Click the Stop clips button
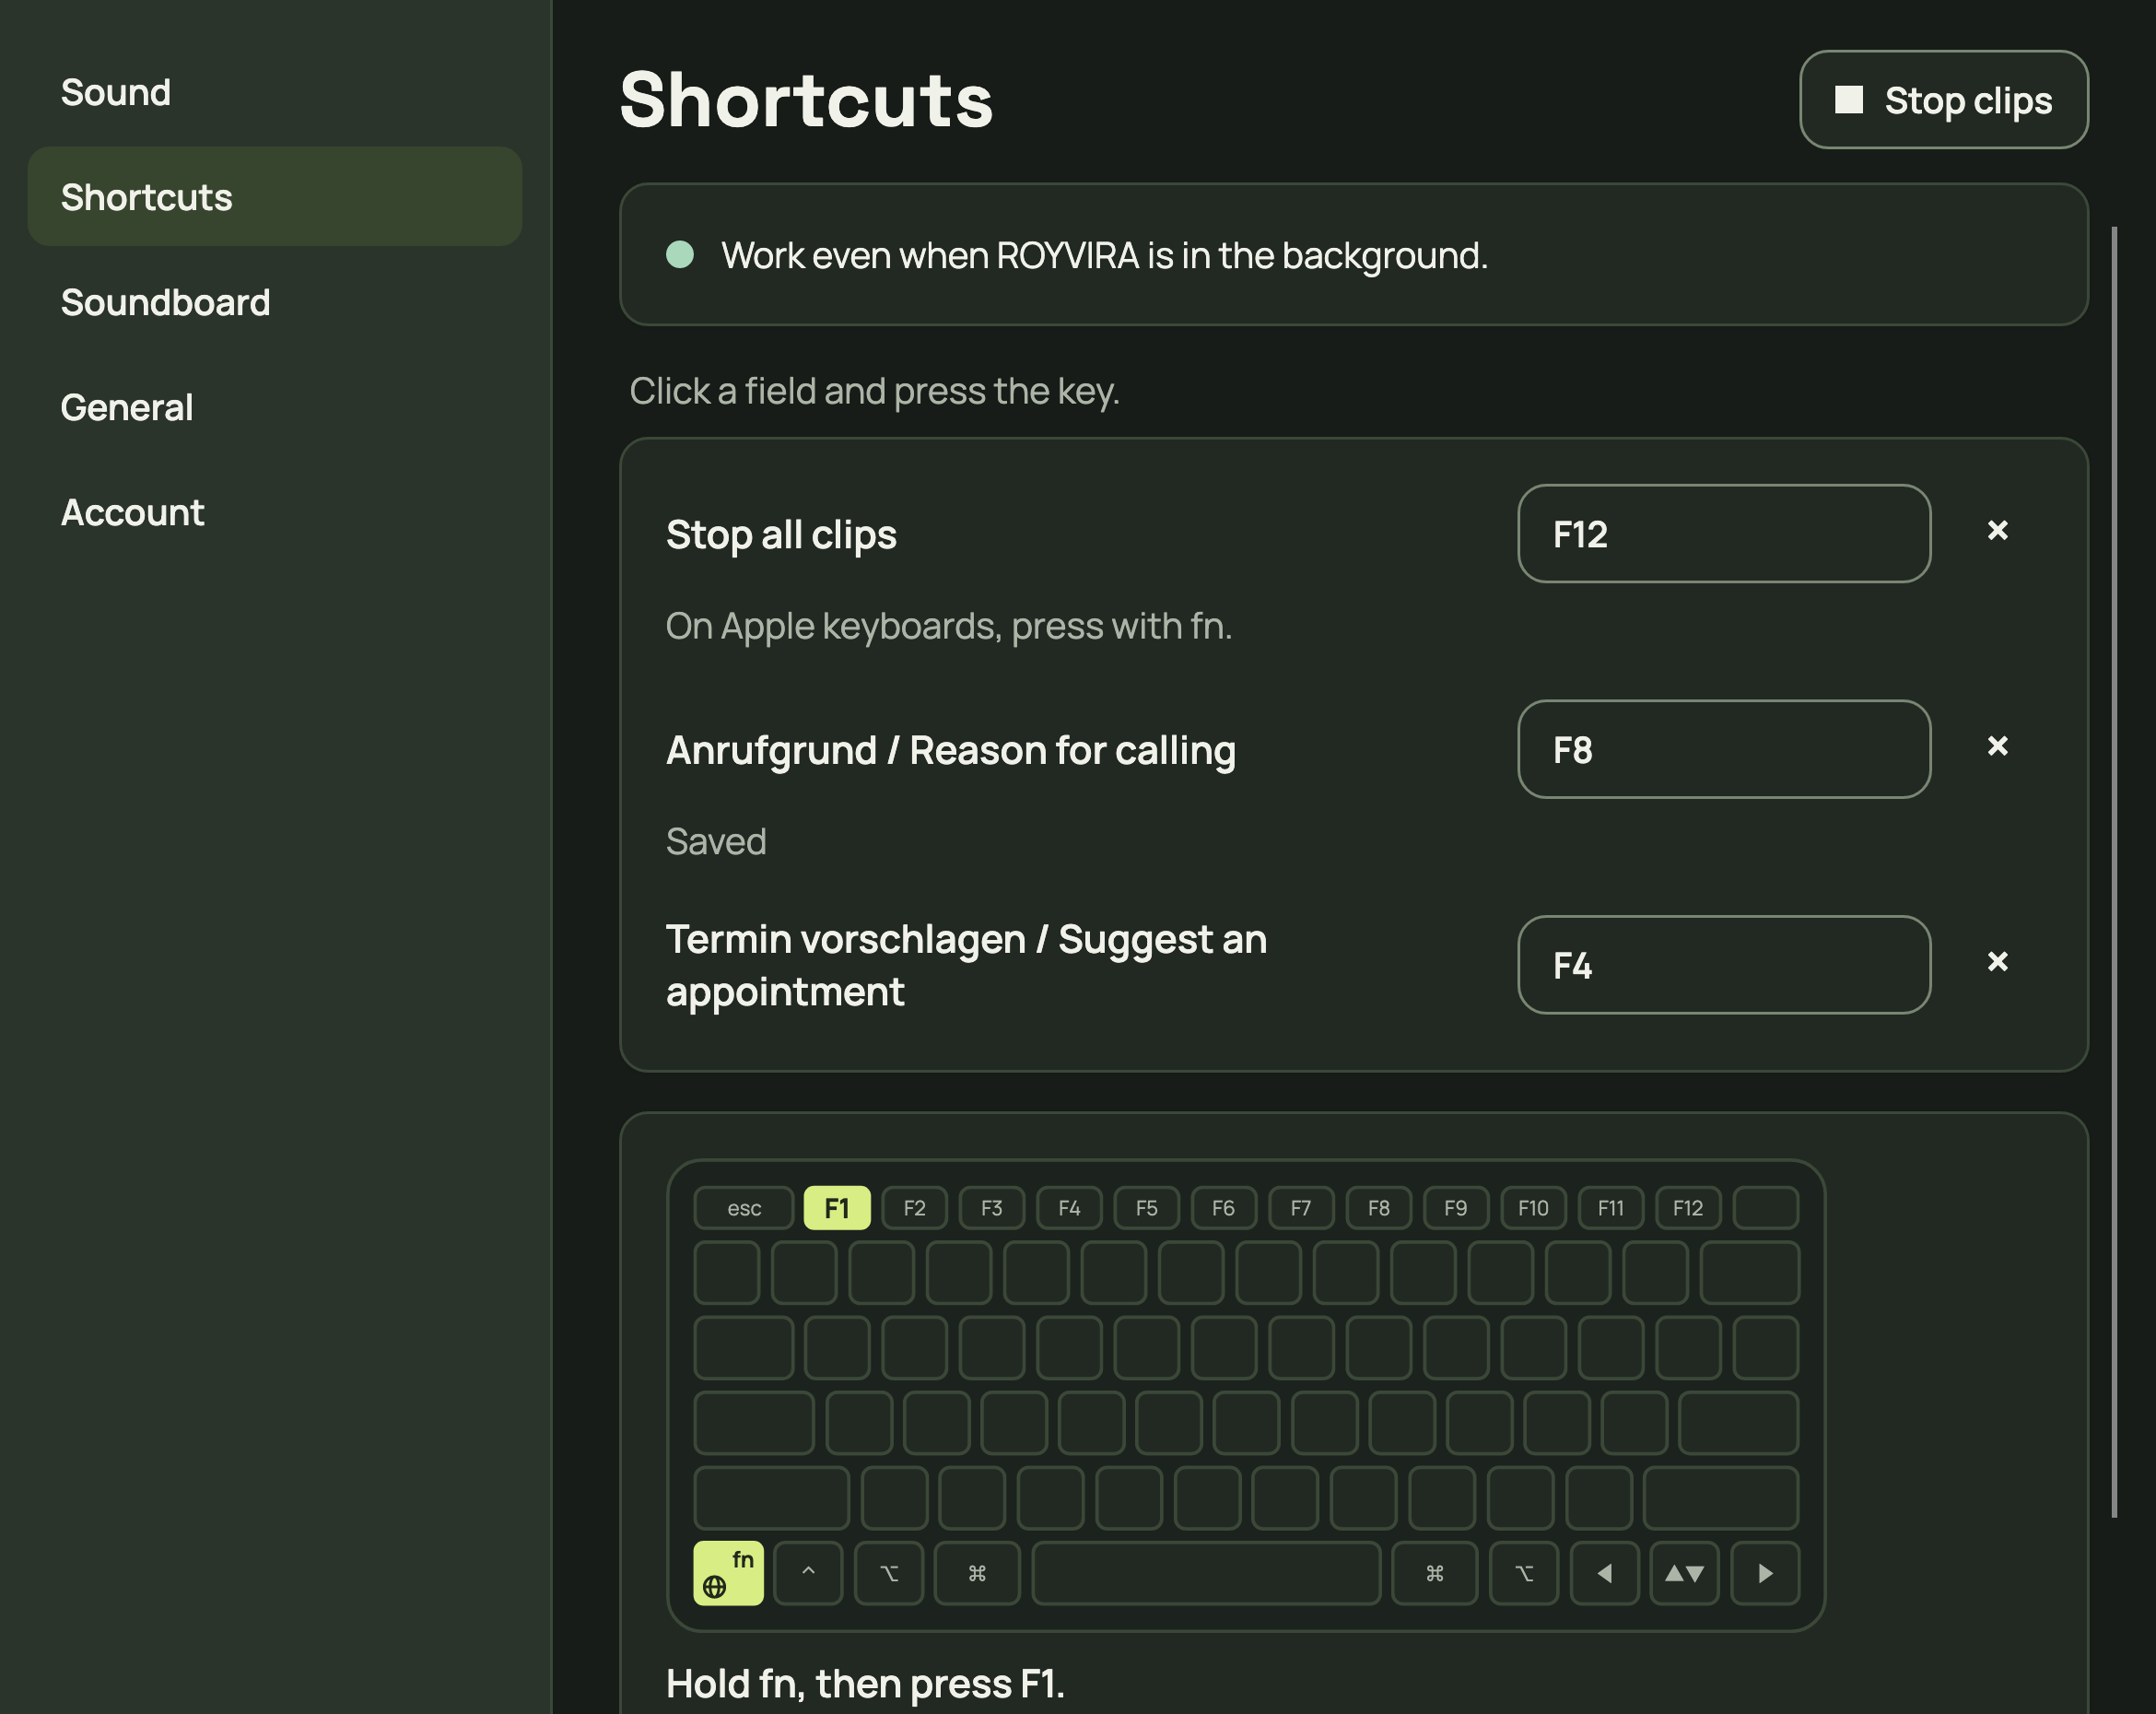Screen dimensions: 2156x1714 click(x=1943, y=100)
